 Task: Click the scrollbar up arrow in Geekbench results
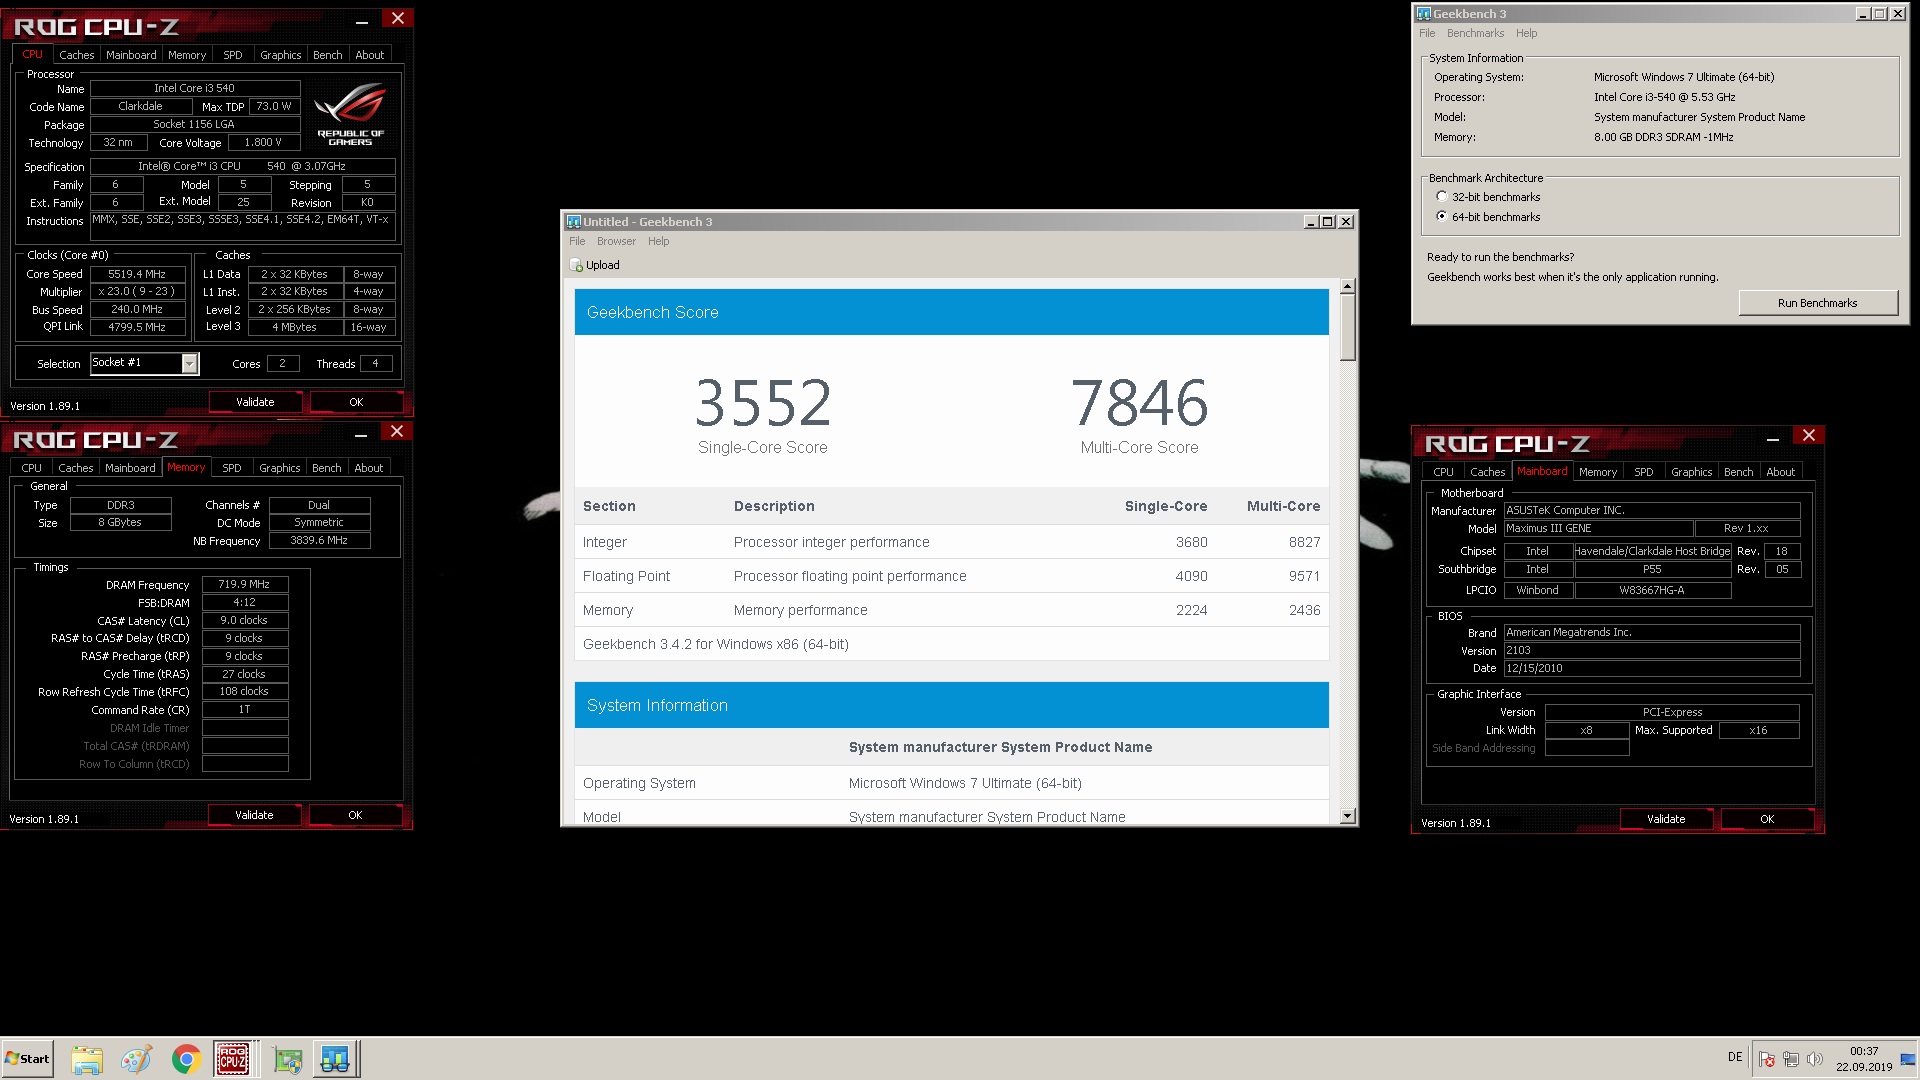(x=1347, y=286)
